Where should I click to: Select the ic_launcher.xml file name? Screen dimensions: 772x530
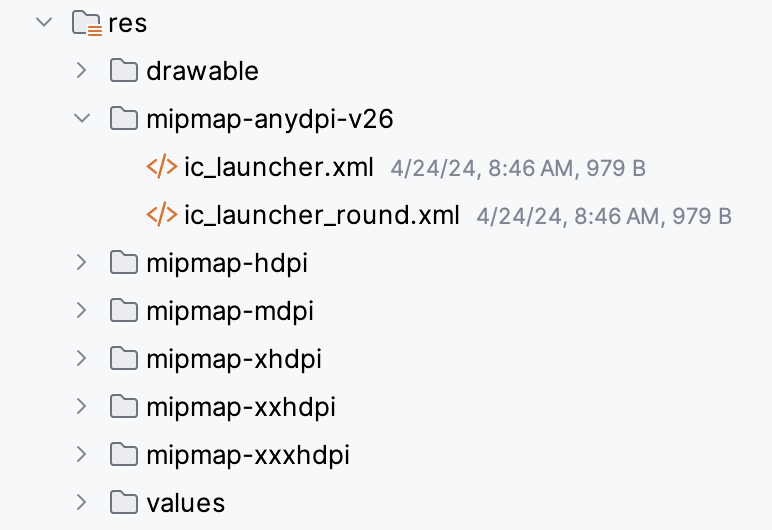(279, 167)
